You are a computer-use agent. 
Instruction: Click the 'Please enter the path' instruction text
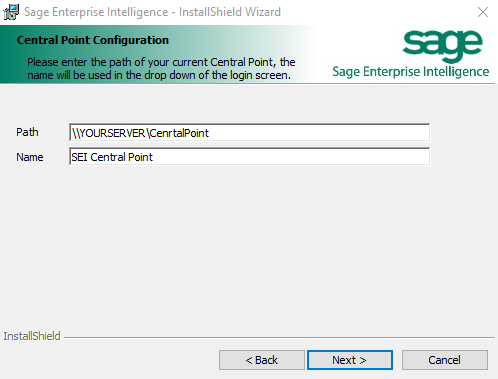point(161,69)
